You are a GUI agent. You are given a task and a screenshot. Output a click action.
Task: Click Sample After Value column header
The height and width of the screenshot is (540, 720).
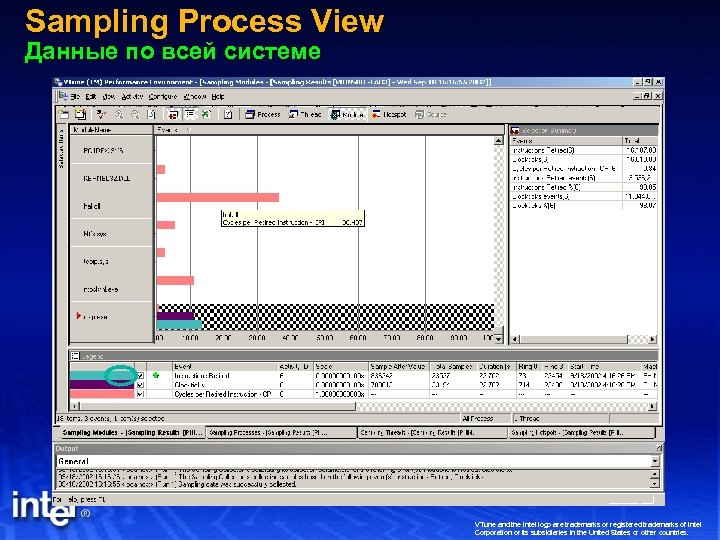(399, 366)
